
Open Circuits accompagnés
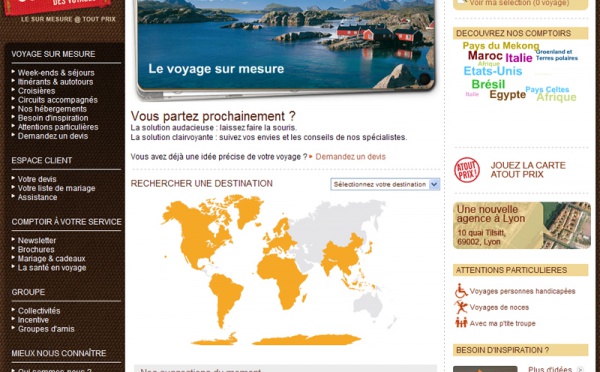click(x=57, y=100)
